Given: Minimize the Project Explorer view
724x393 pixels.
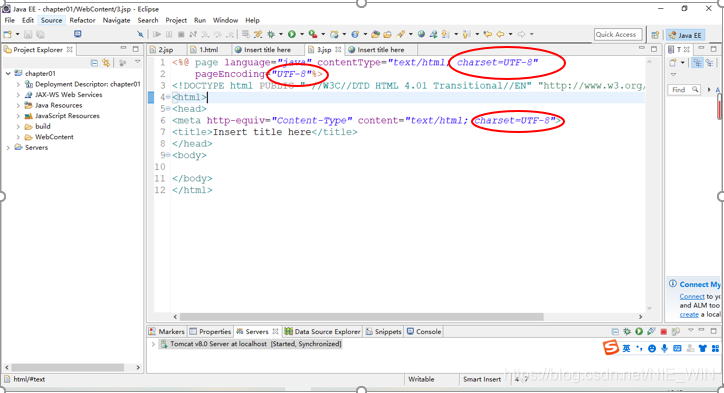Looking at the screenshot, I should coord(123,48).
